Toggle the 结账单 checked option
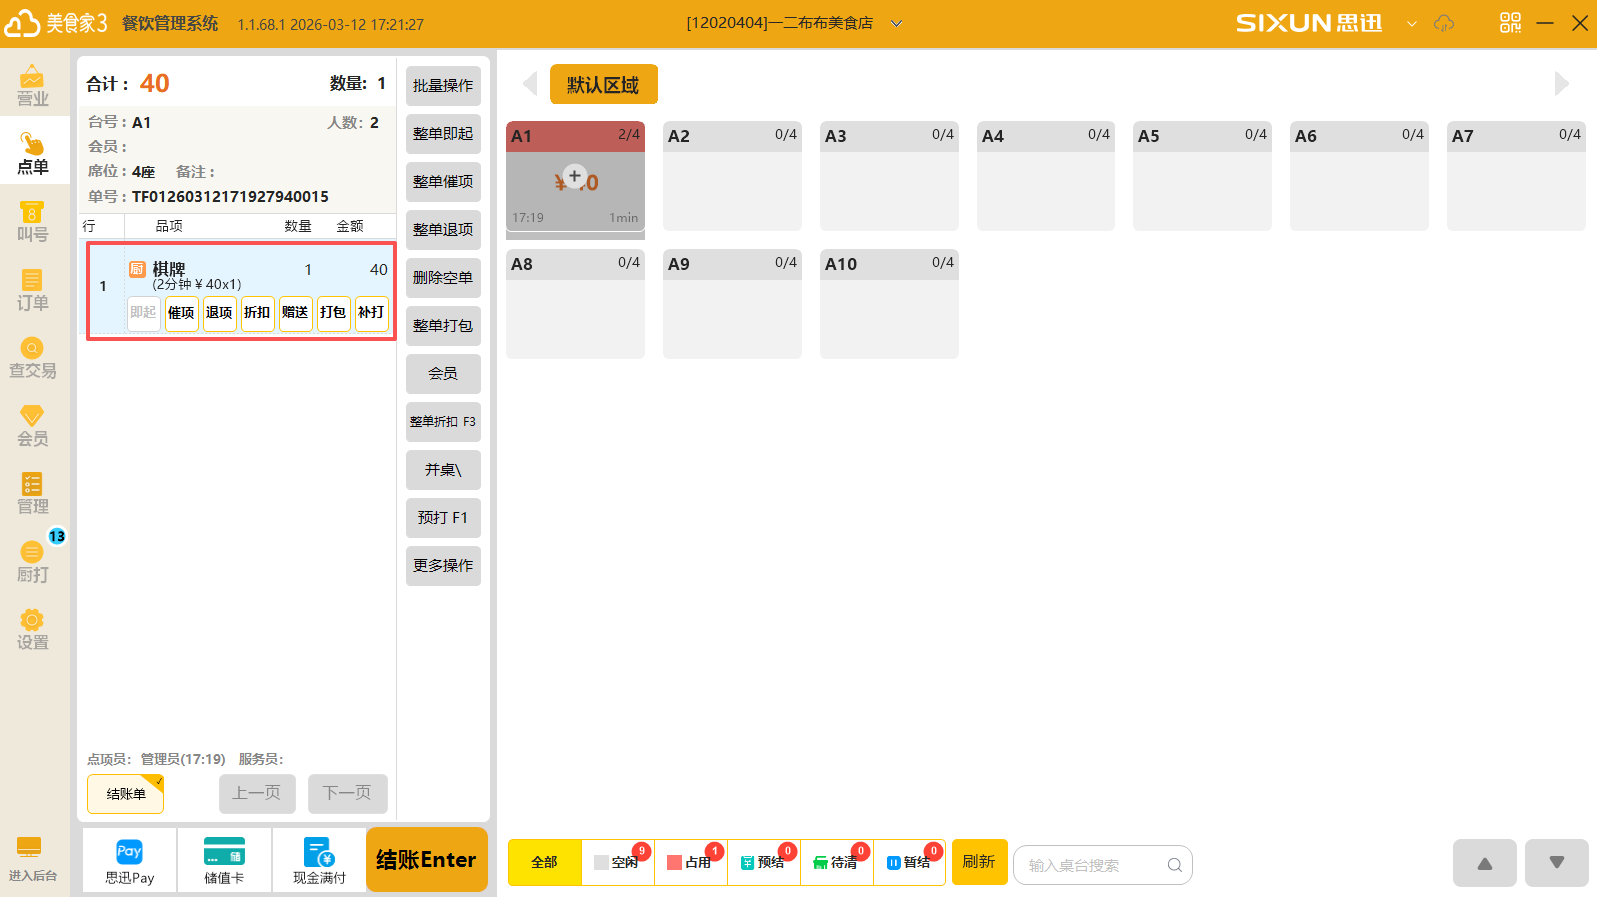The image size is (1597, 897). [x=126, y=794]
